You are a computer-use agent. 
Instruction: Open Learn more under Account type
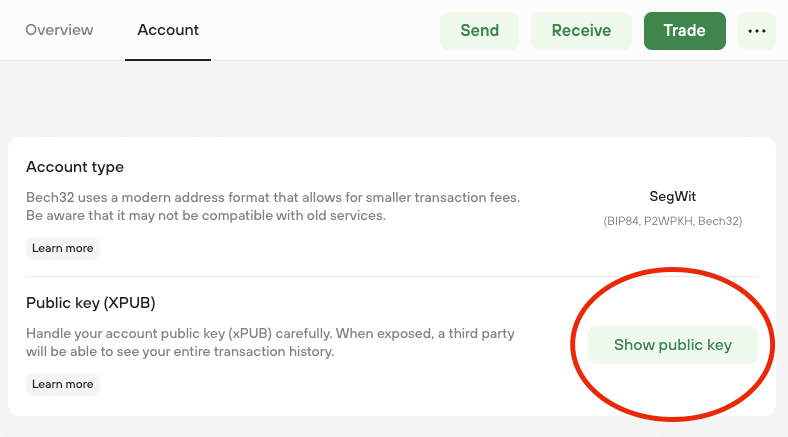tap(63, 248)
